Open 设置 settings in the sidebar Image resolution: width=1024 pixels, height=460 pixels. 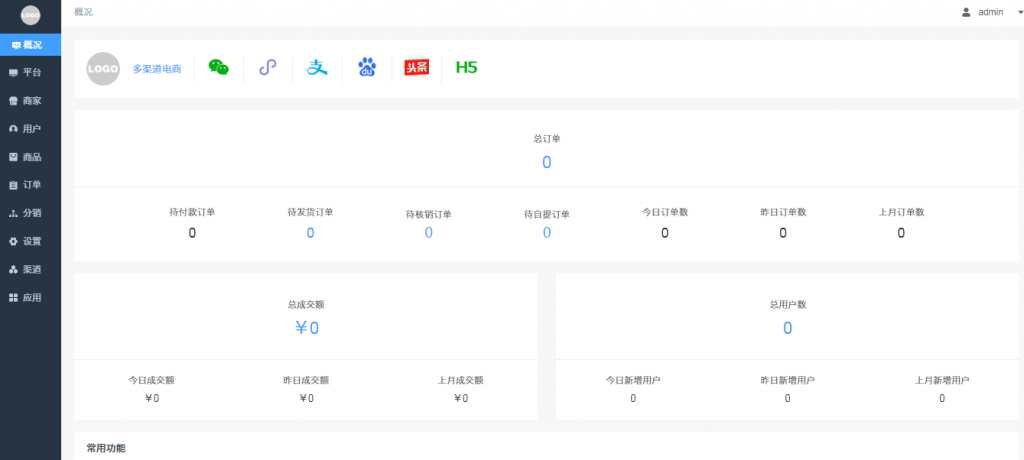tap(31, 241)
